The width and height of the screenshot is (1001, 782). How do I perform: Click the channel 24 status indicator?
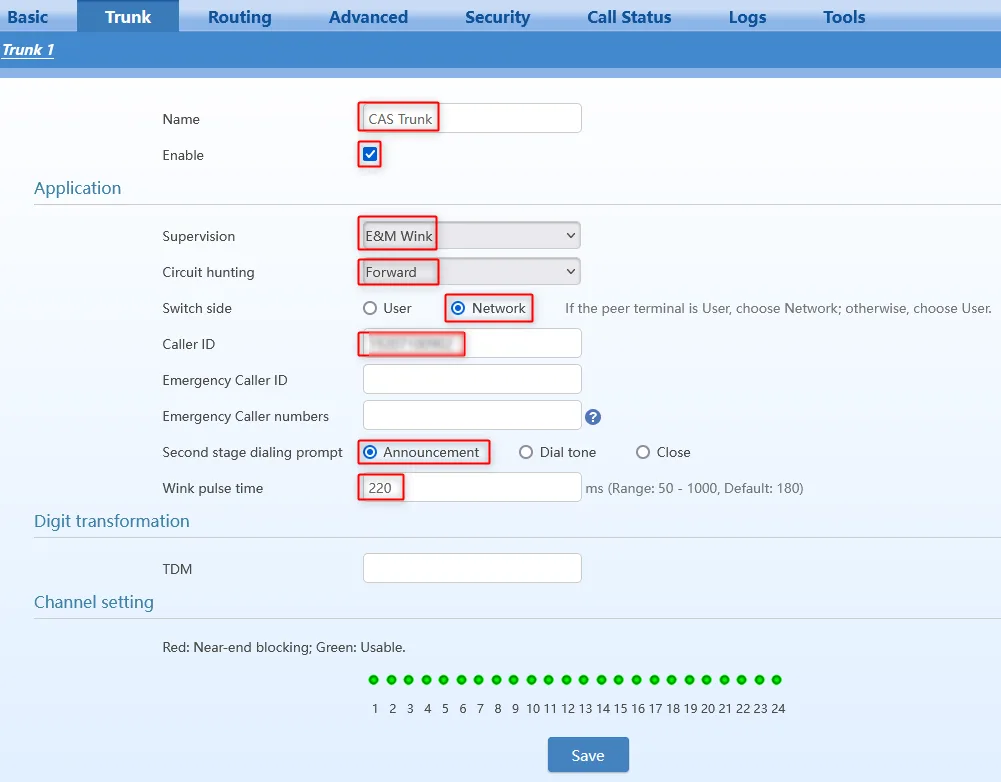(x=777, y=680)
